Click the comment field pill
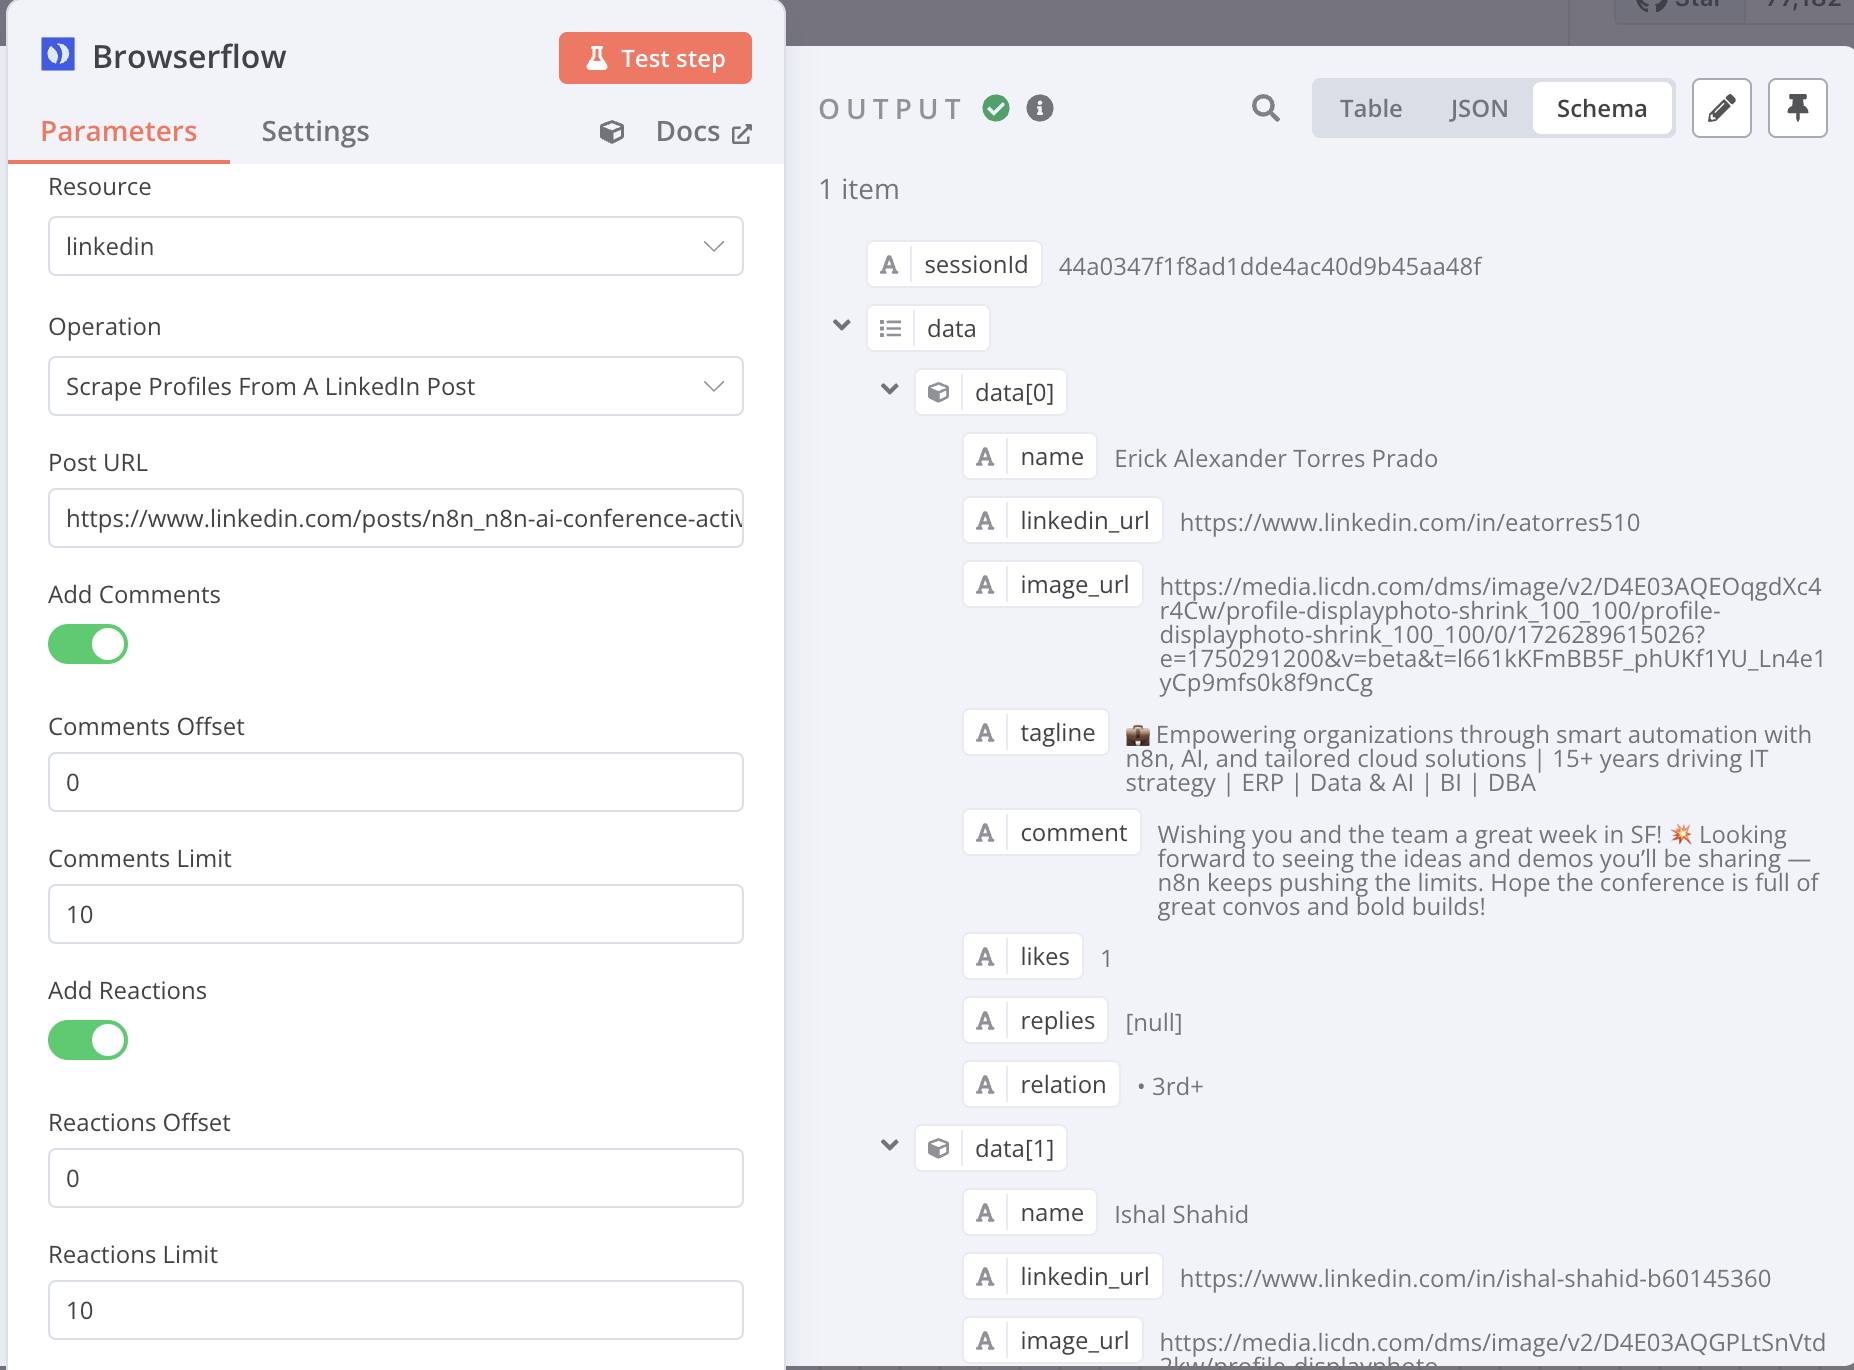 [1052, 832]
